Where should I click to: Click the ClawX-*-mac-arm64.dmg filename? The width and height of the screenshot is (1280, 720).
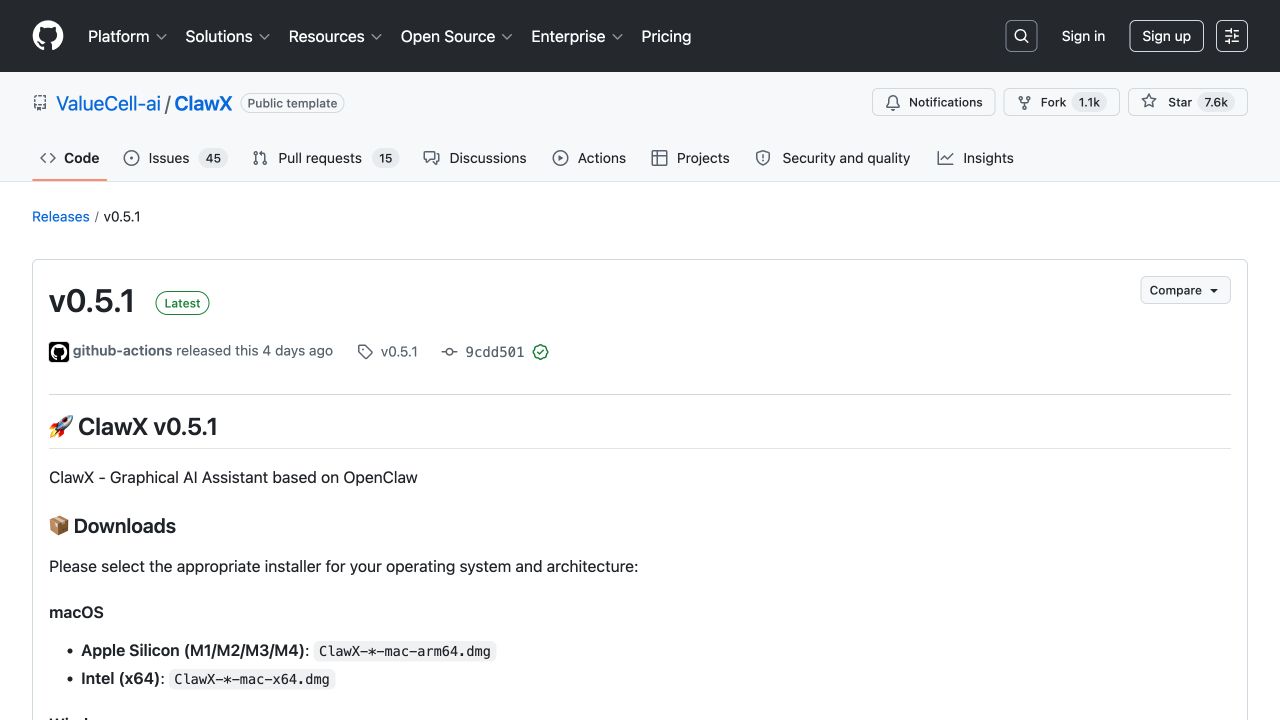[405, 651]
